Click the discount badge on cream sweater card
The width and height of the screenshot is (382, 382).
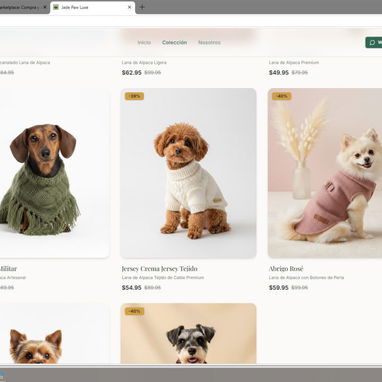[134, 96]
